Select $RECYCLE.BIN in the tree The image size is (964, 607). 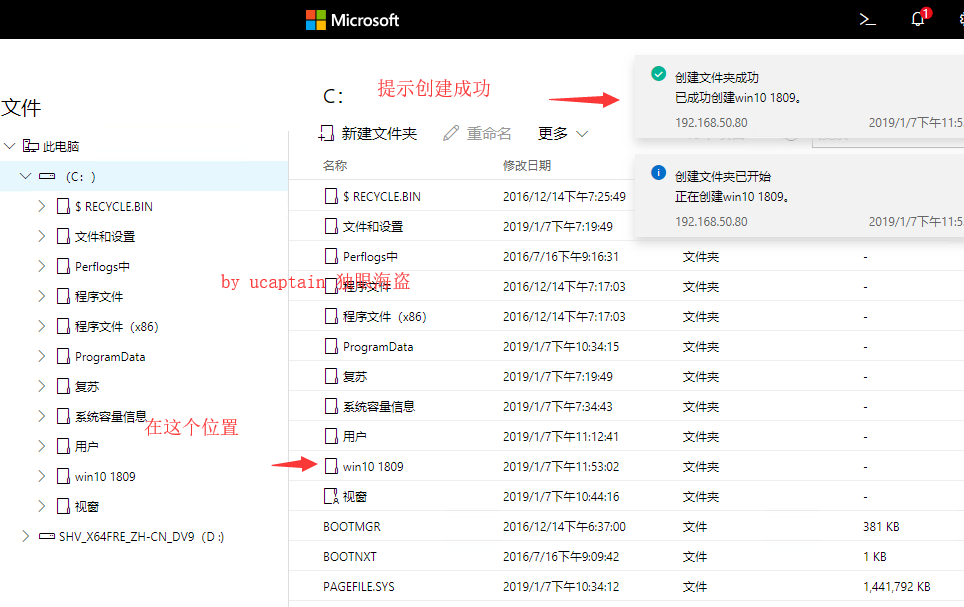(114, 207)
